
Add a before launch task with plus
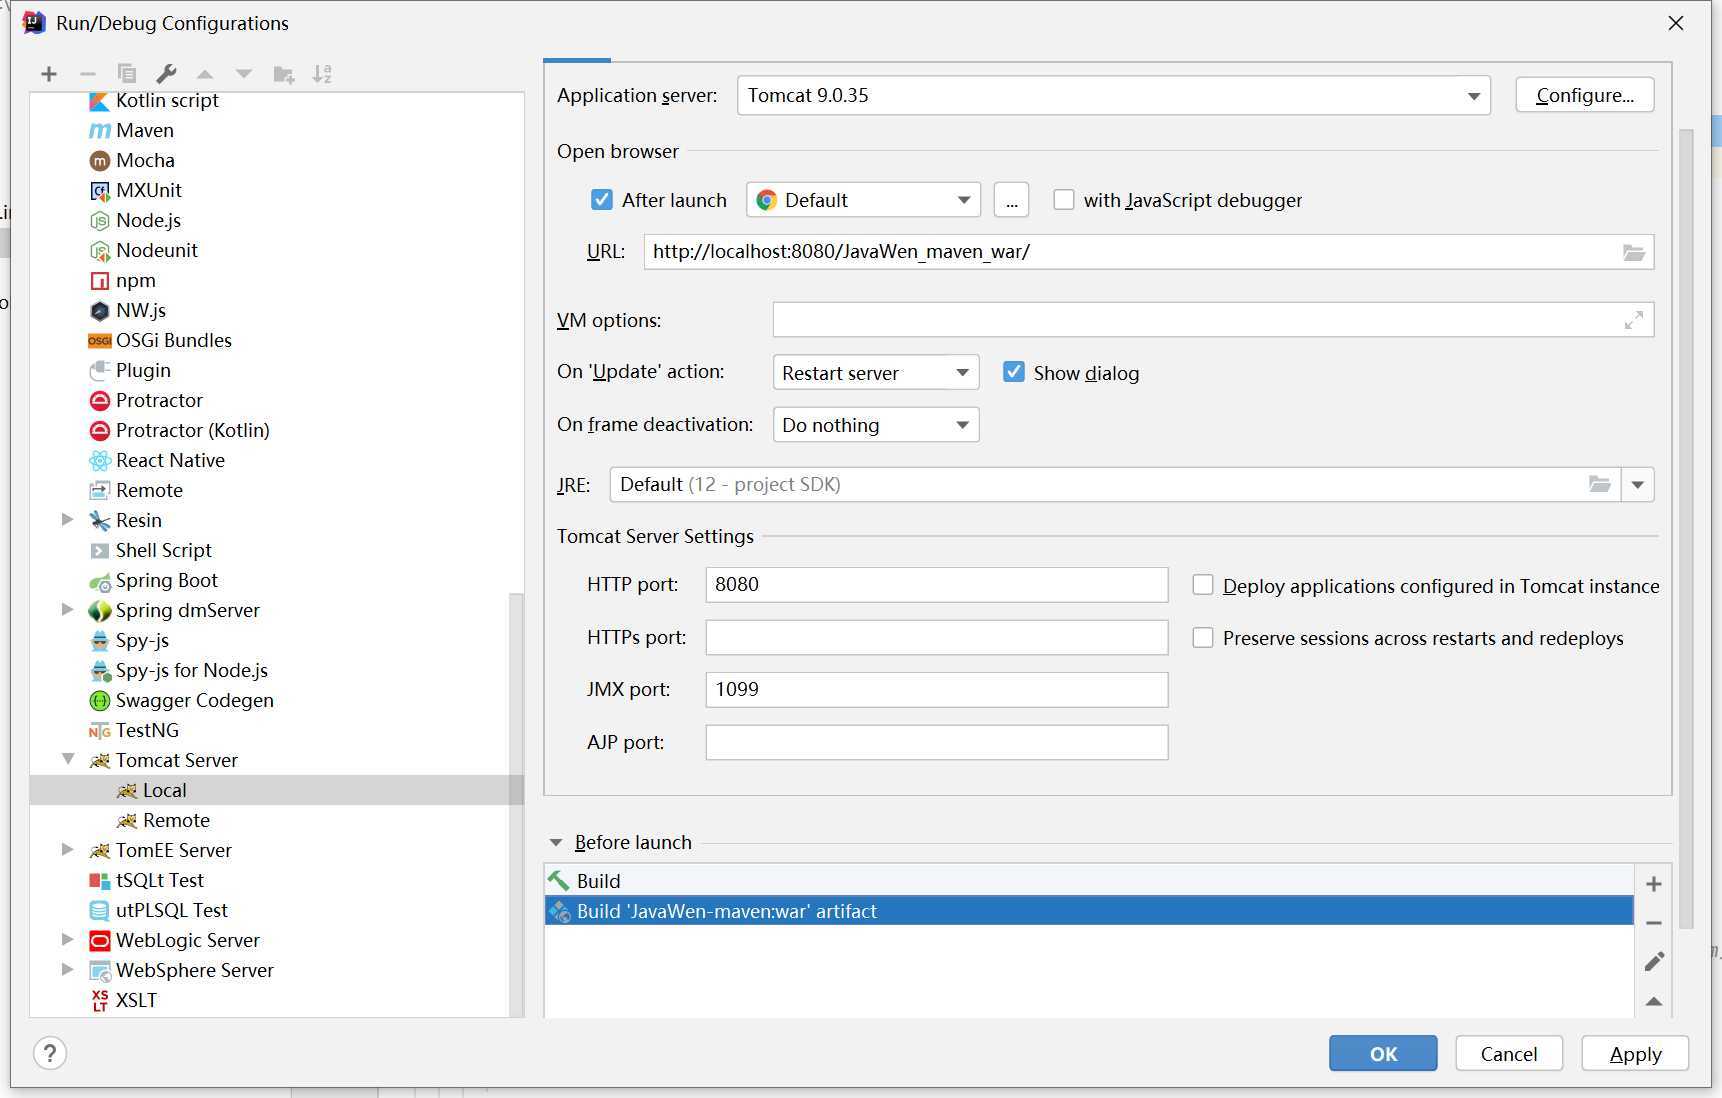point(1654,884)
